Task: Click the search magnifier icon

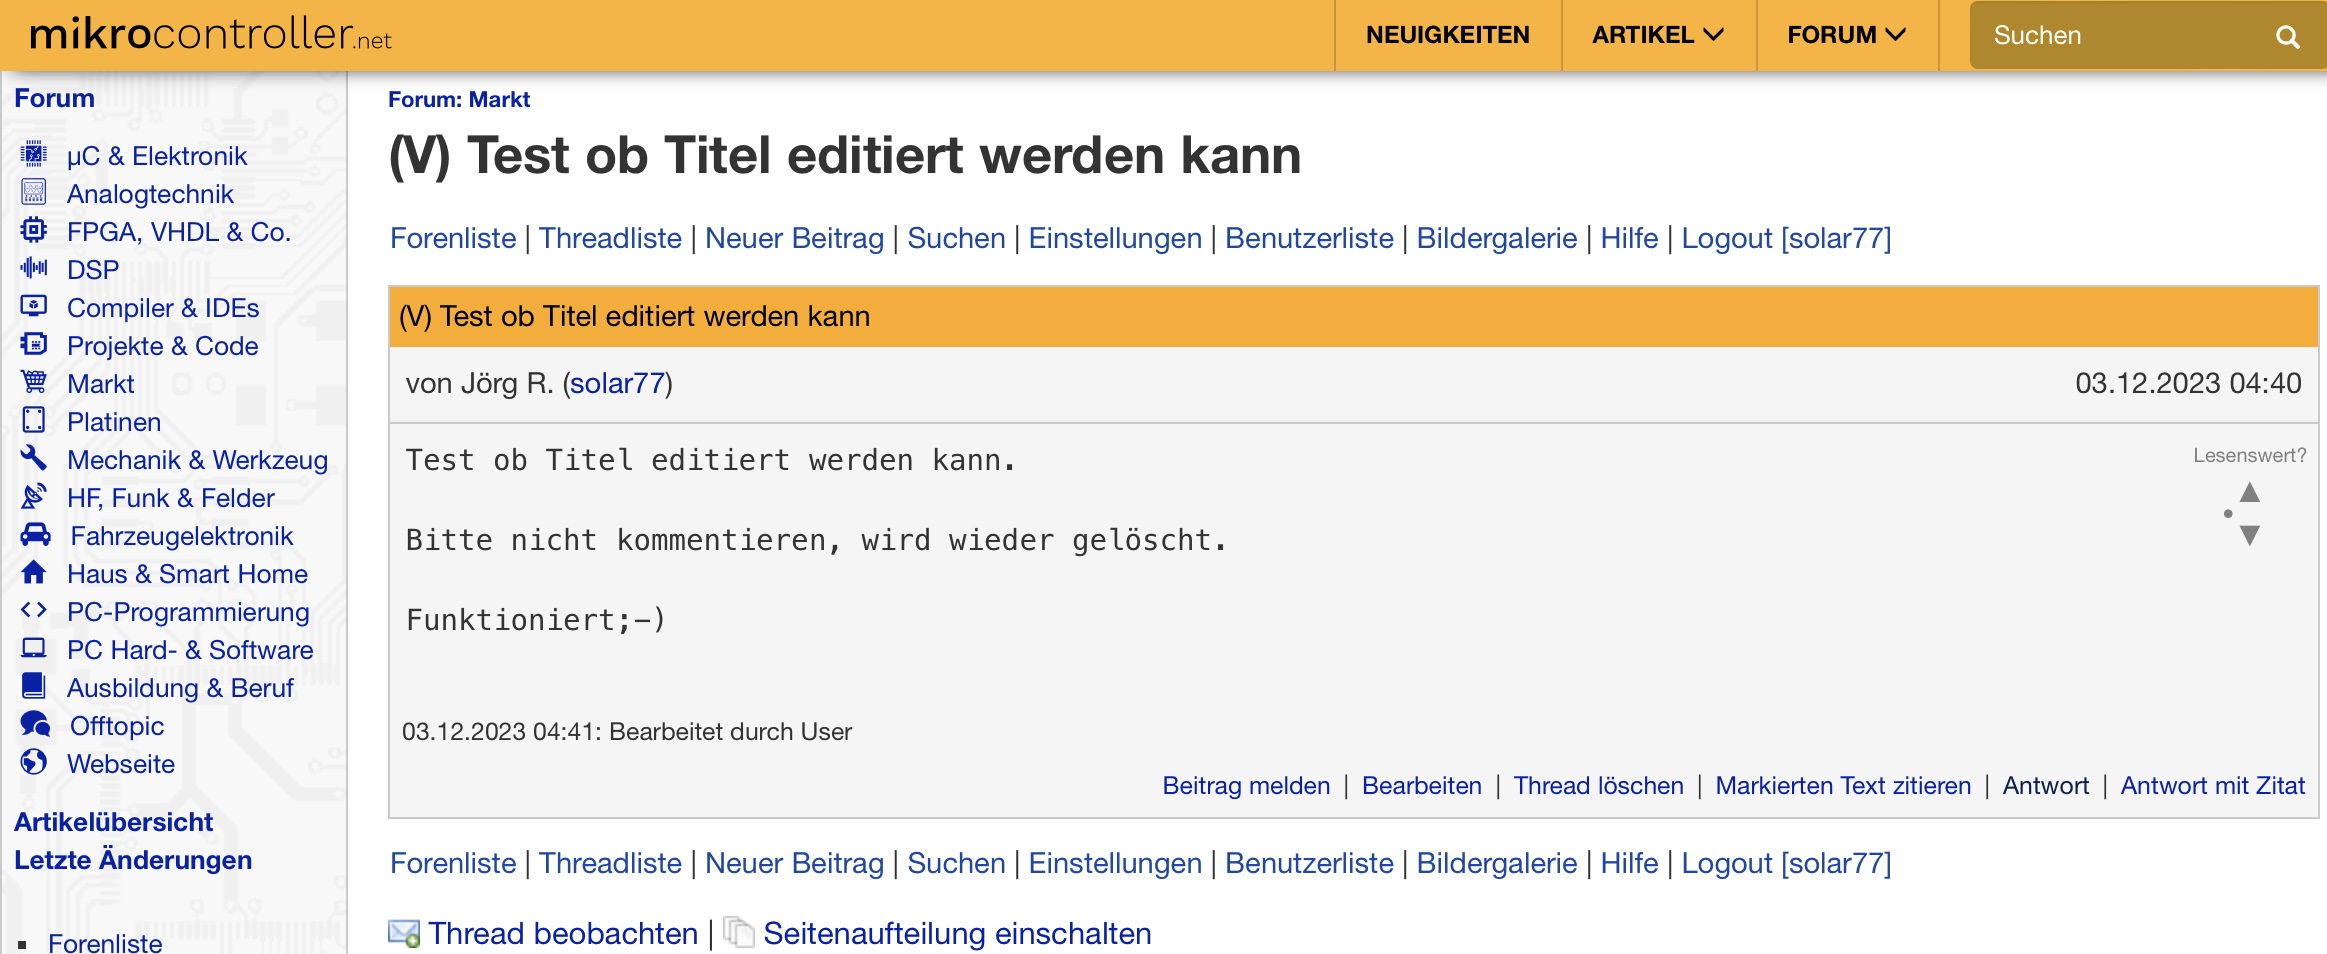Action: [2287, 37]
